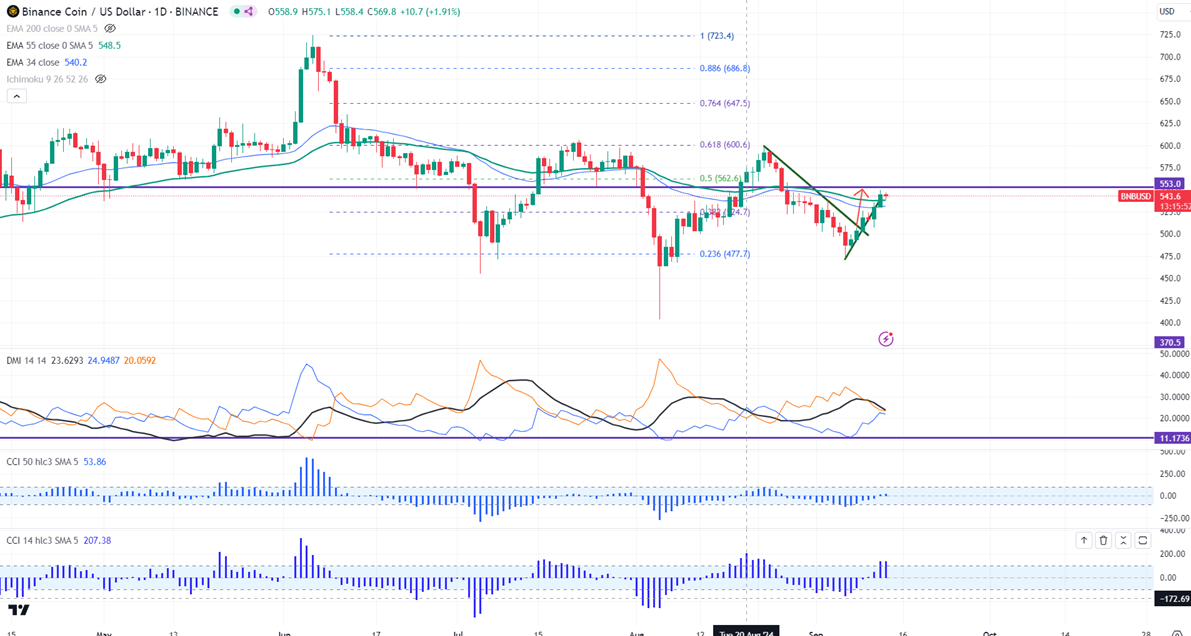Select the Ichimoku 9 26 52 26 legend
Screen dimensions: 1191x636
pyautogui.click(x=48, y=78)
